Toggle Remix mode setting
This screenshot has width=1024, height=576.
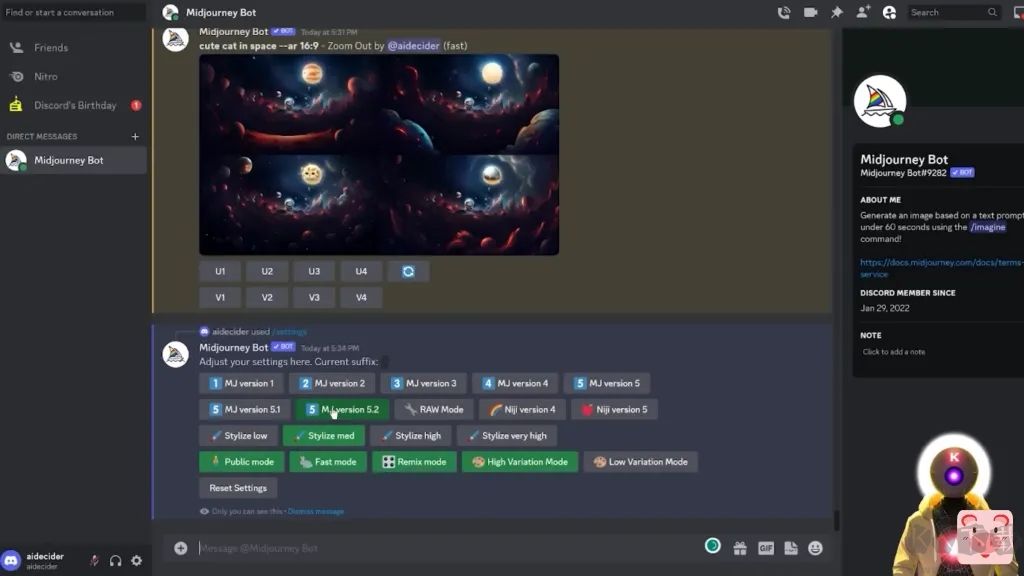[x=415, y=462]
